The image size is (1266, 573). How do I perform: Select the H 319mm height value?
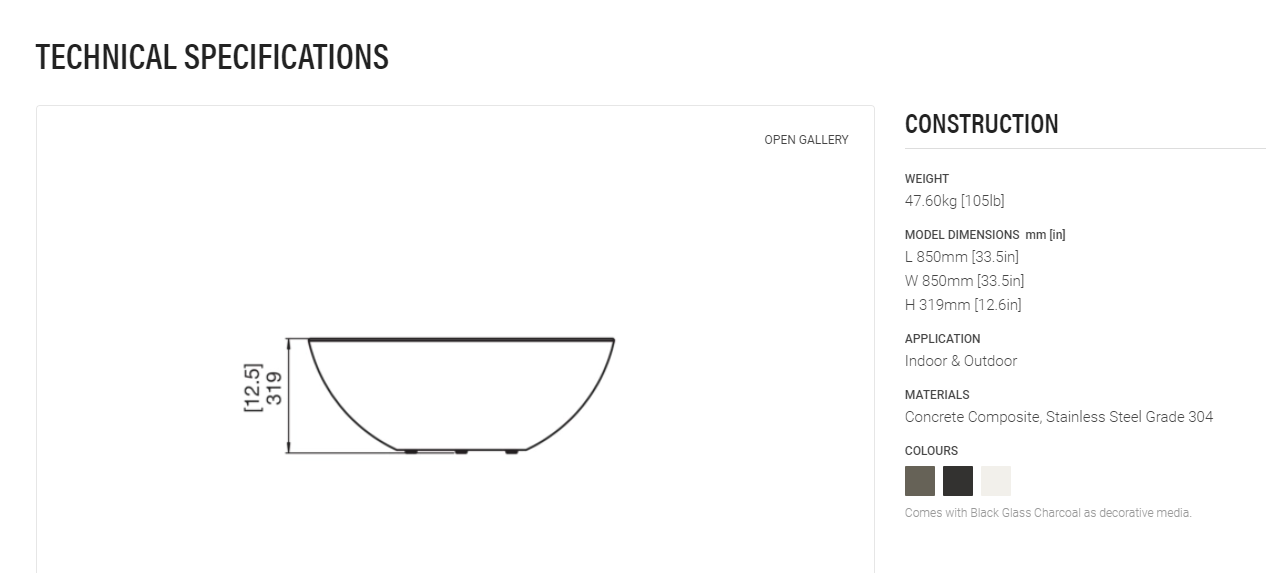pyautogui.click(x=963, y=305)
